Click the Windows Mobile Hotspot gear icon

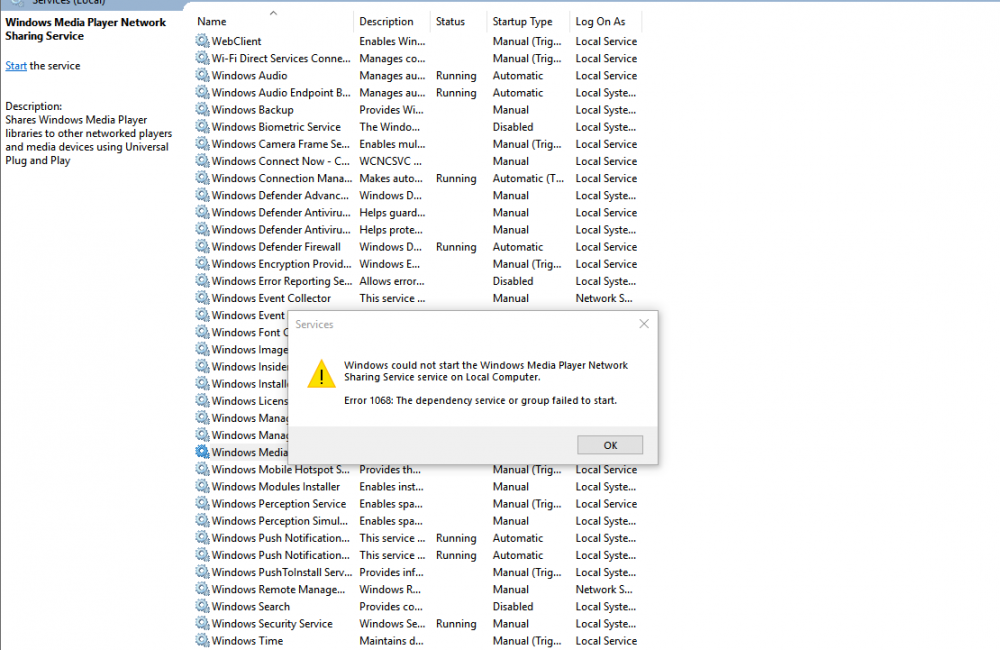(x=202, y=469)
